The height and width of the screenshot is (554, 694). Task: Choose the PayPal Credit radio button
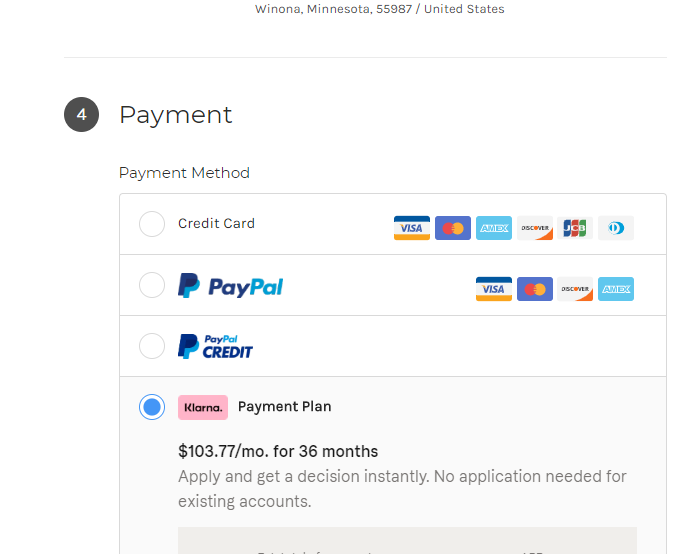[152, 346]
